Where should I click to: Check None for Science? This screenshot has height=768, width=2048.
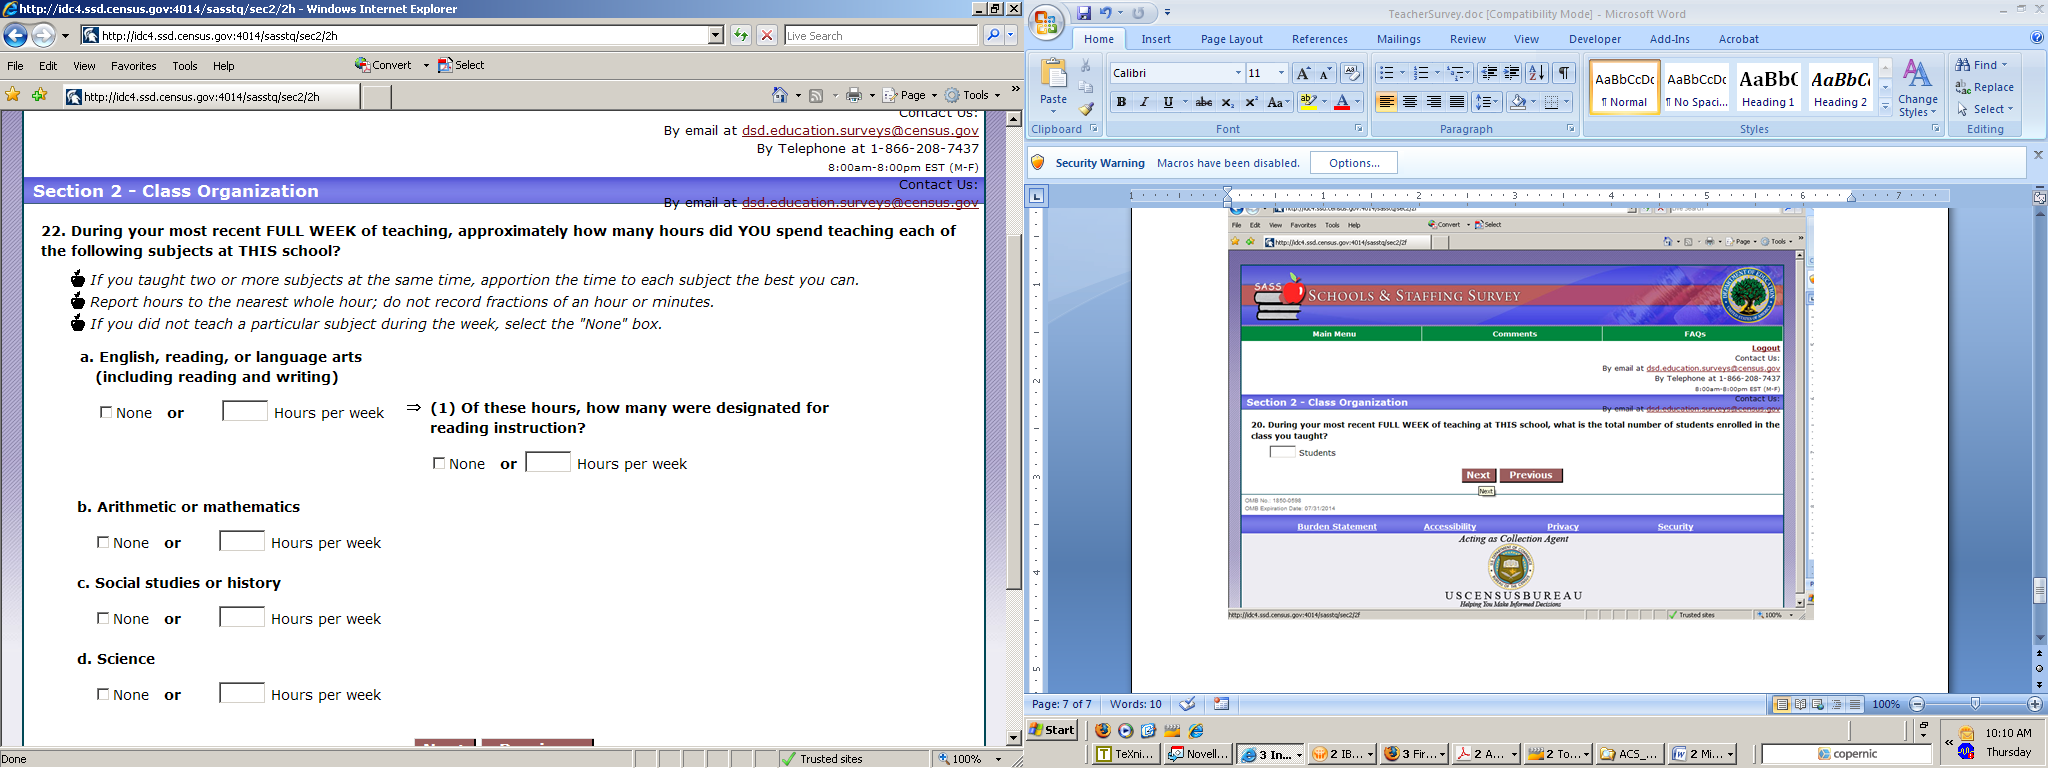(x=103, y=694)
